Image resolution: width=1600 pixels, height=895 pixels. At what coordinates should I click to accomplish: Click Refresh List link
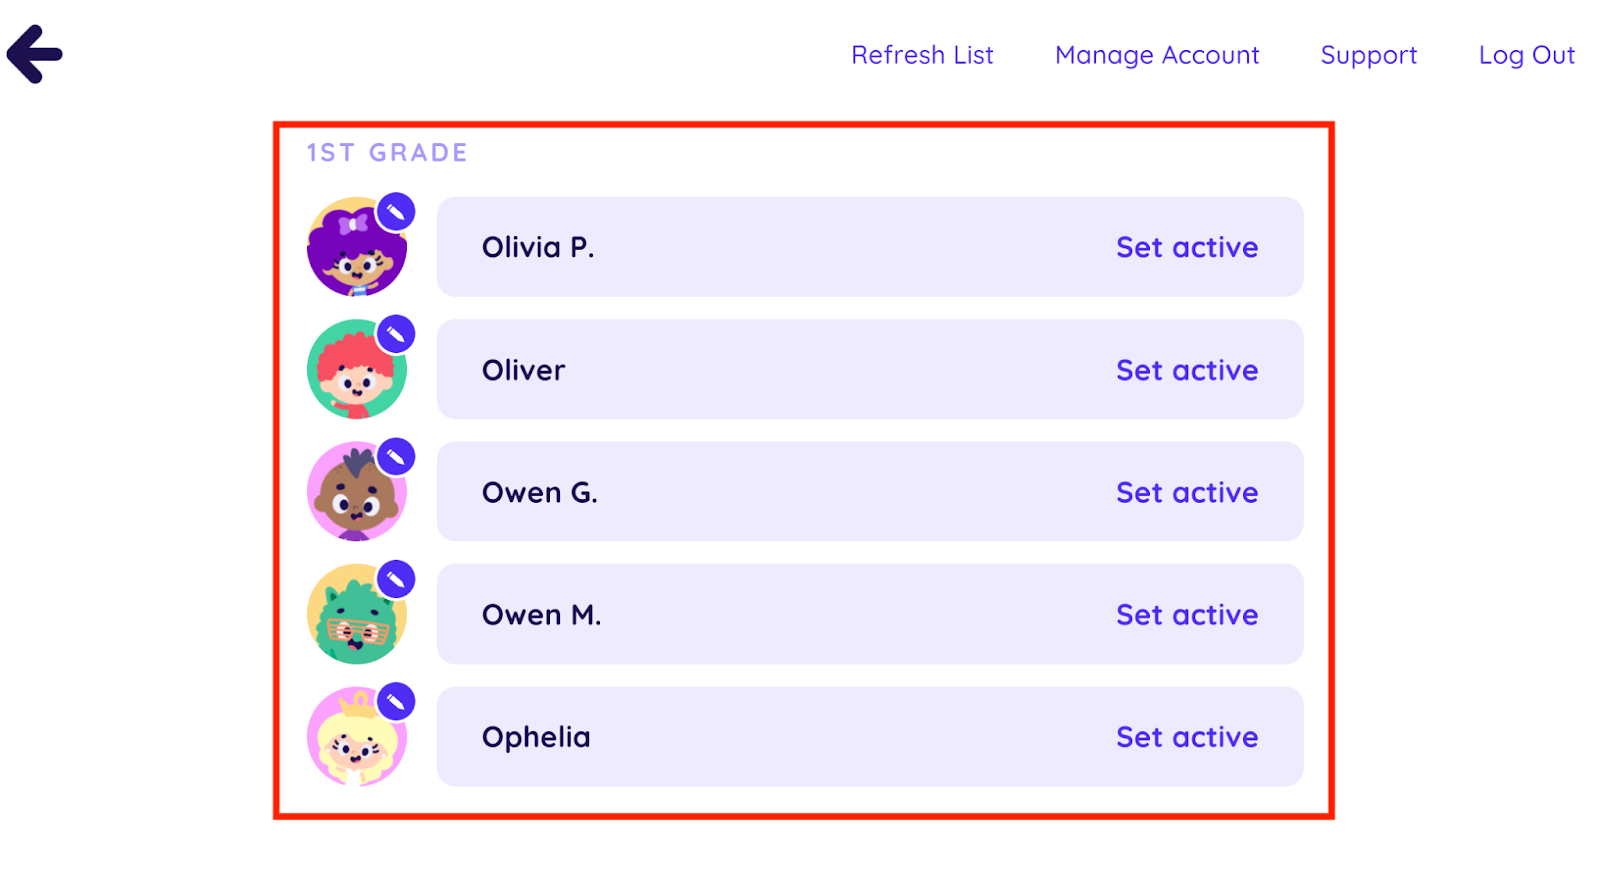pos(922,55)
